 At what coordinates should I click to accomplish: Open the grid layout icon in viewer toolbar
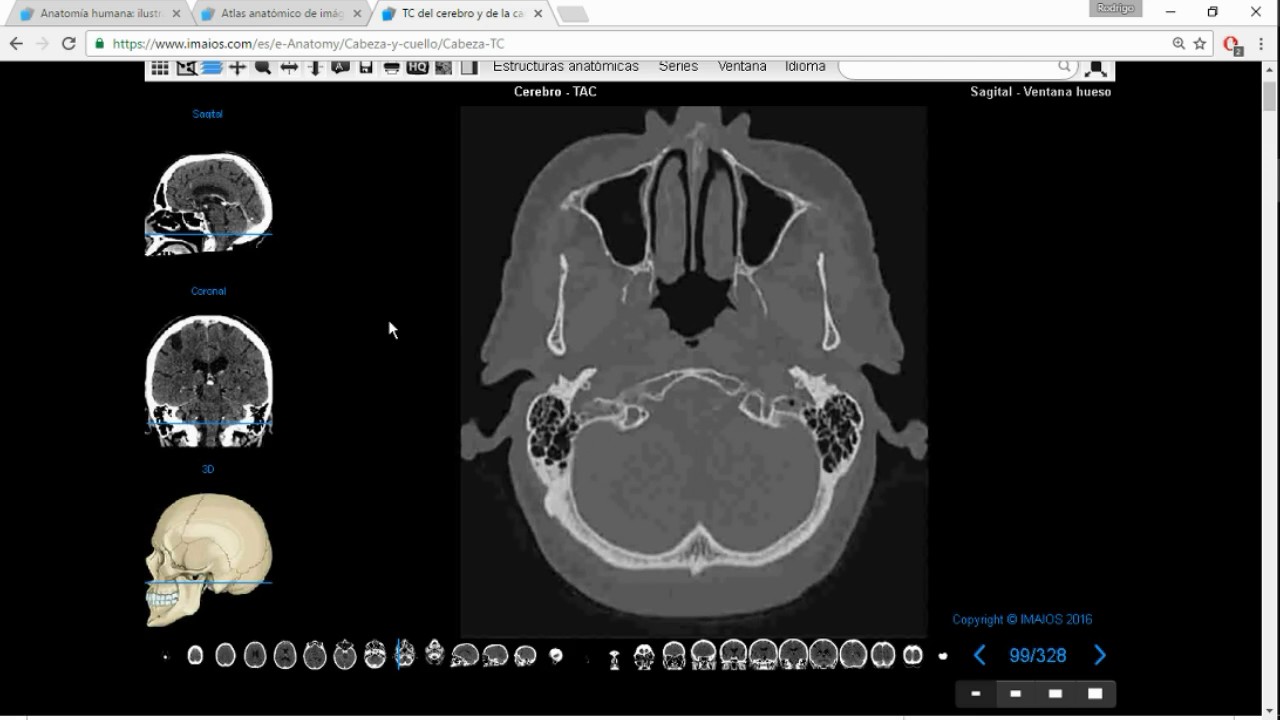[x=160, y=68]
